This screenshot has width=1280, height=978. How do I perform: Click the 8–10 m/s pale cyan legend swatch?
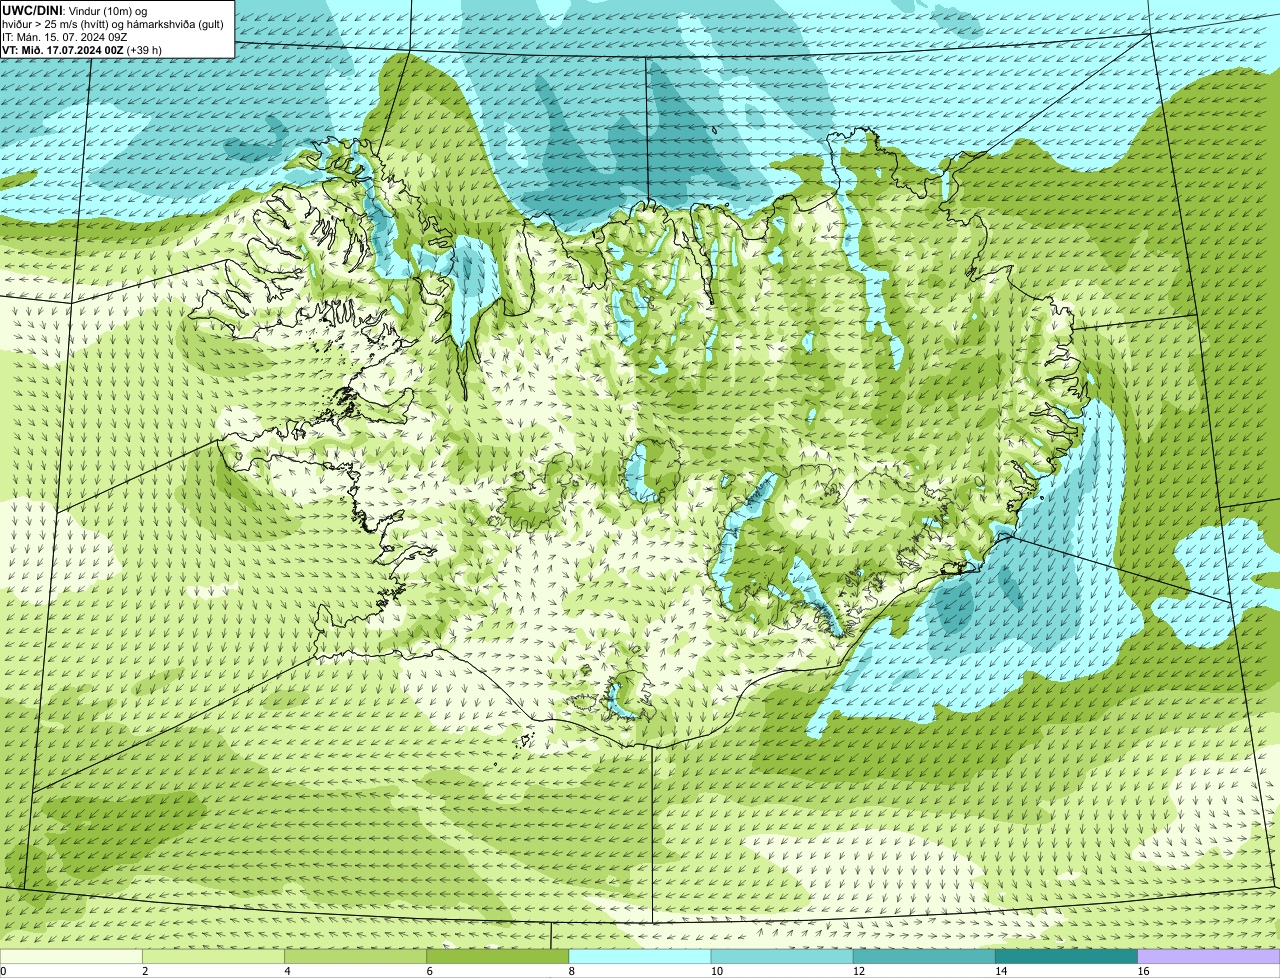click(640, 957)
